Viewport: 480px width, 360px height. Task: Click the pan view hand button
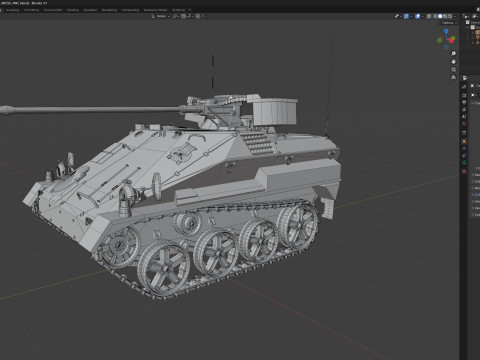[x=453, y=61]
